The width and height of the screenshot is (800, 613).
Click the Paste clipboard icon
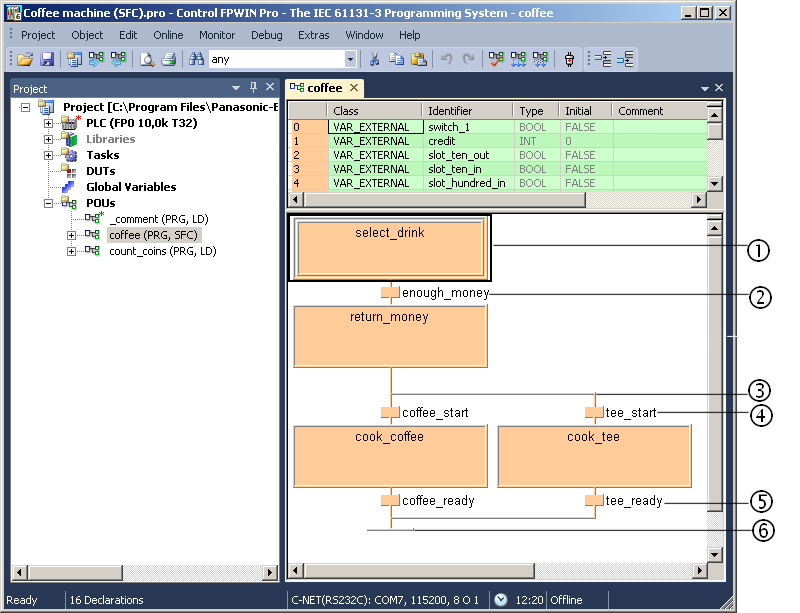point(419,60)
